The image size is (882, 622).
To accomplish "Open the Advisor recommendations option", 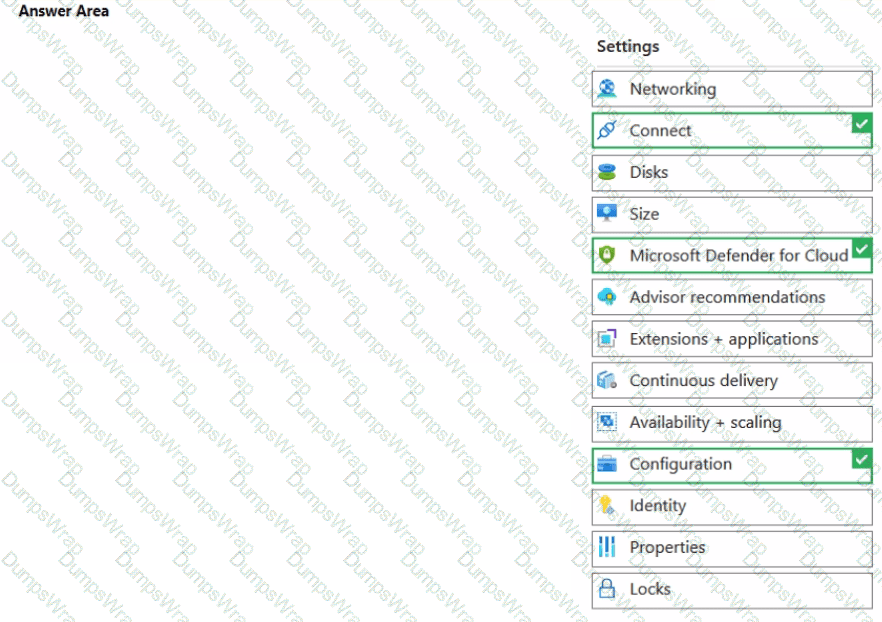I will pyautogui.click(x=727, y=297).
